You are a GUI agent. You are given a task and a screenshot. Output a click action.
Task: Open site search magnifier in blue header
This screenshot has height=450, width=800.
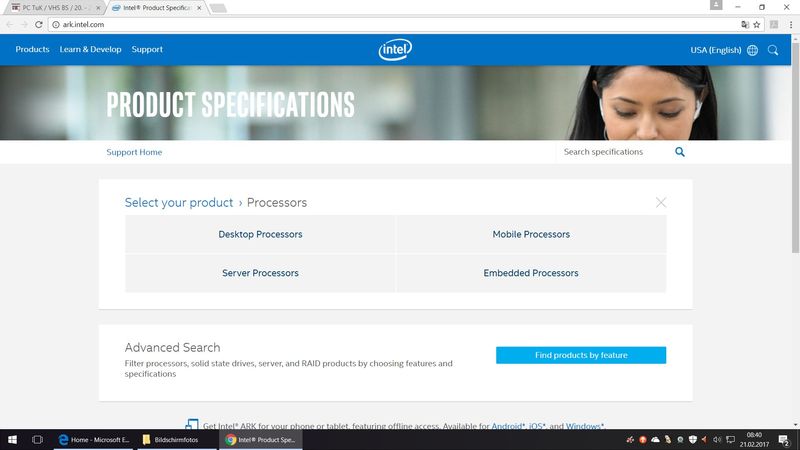point(773,50)
